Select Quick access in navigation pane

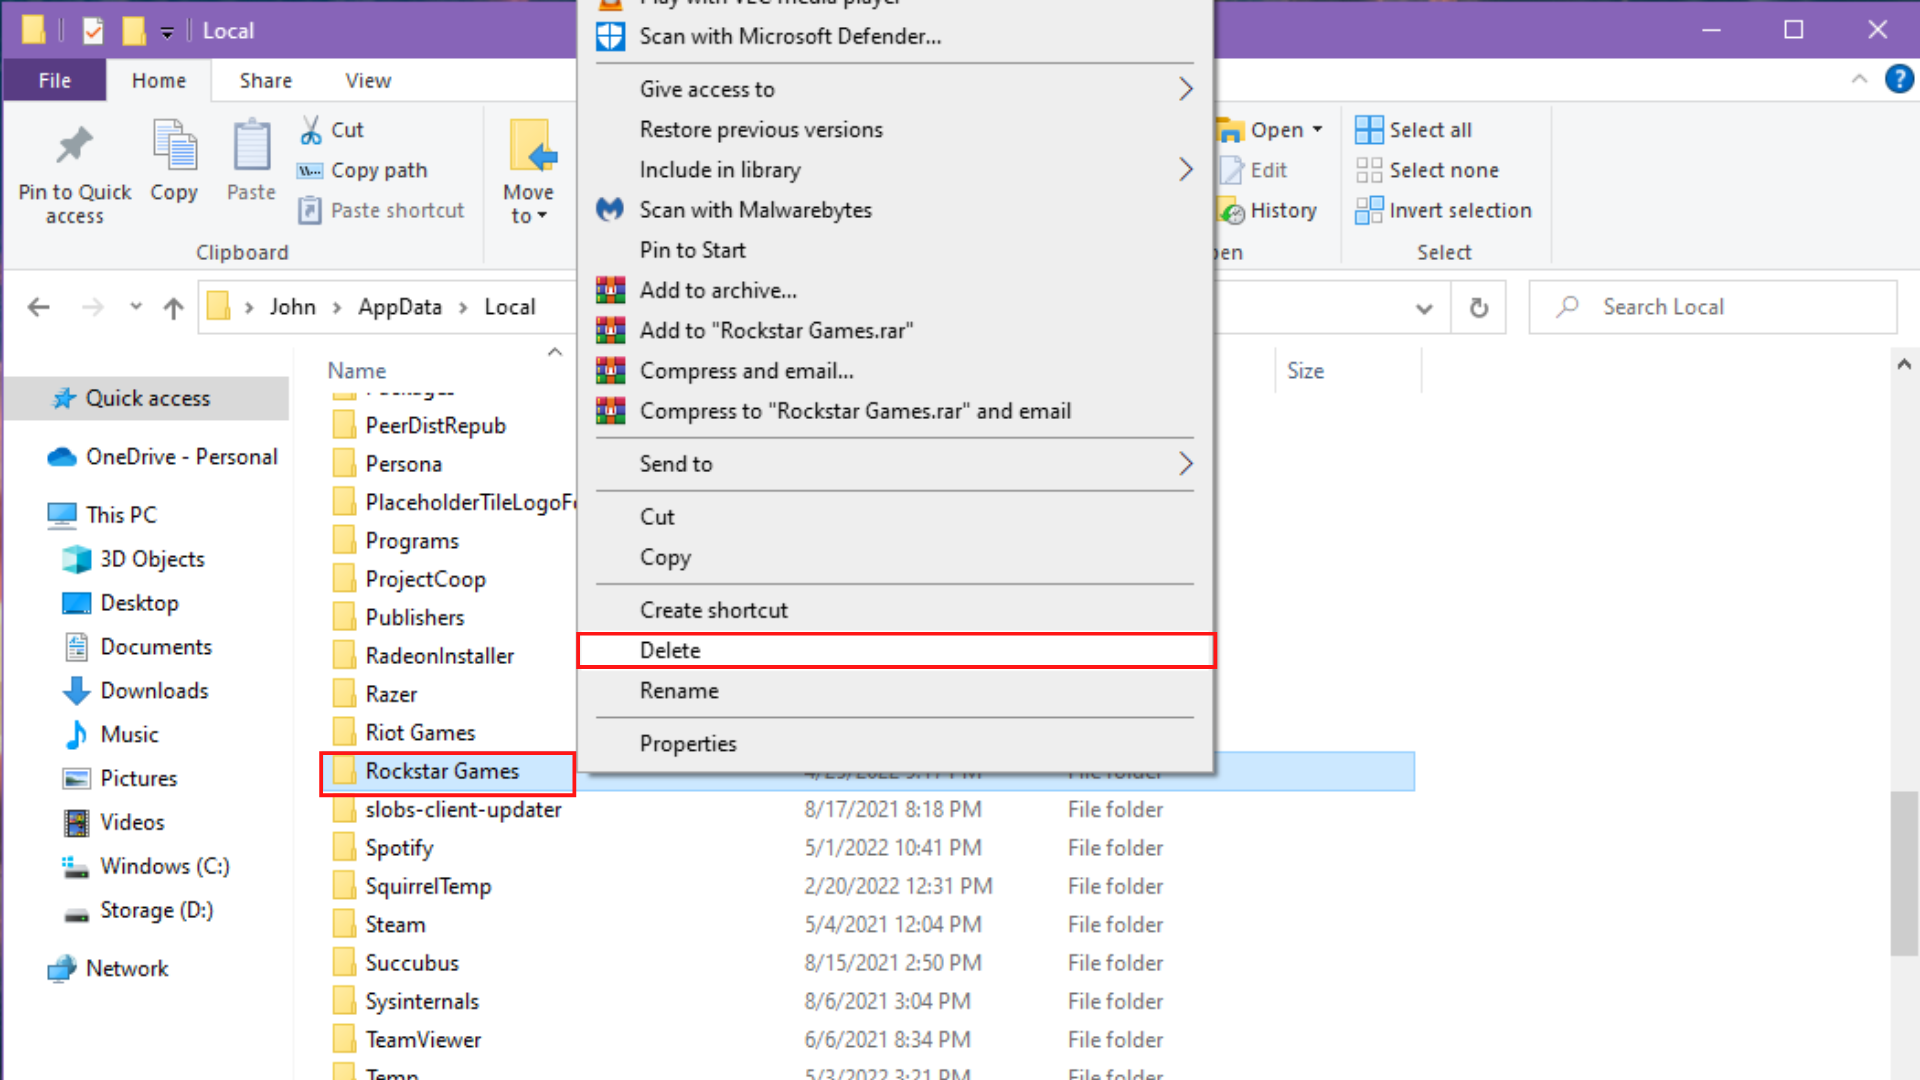(x=147, y=398)
